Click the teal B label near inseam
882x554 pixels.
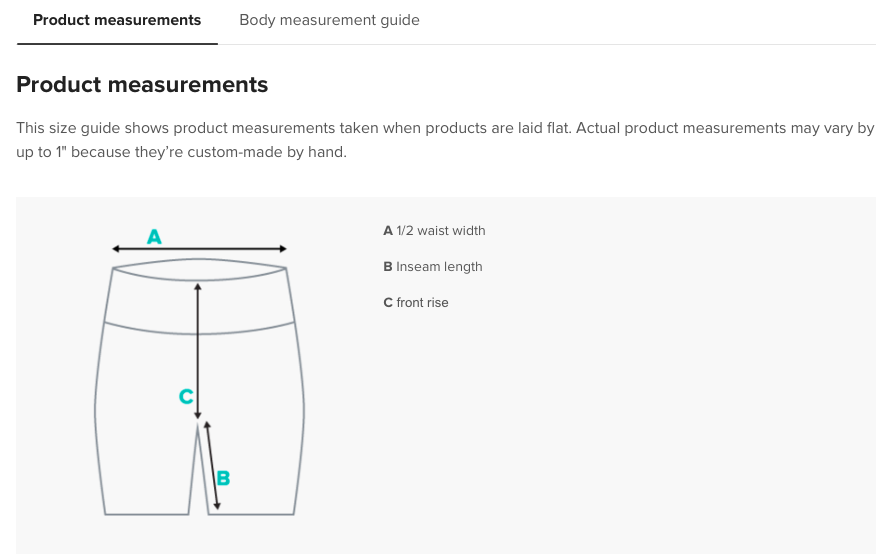point(223,478)
